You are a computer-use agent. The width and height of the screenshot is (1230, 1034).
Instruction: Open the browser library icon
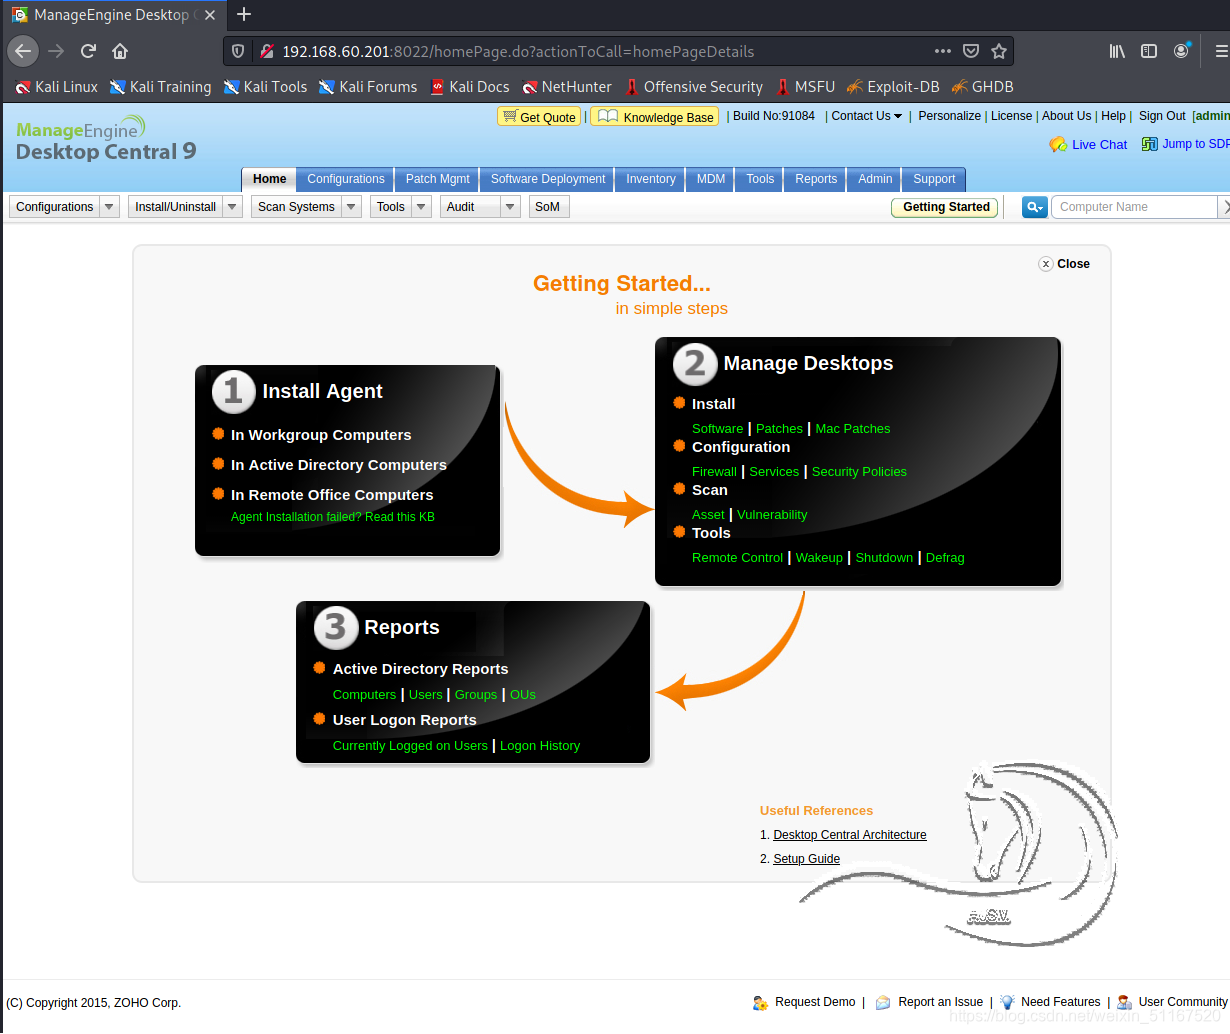tap(1117, 51)
